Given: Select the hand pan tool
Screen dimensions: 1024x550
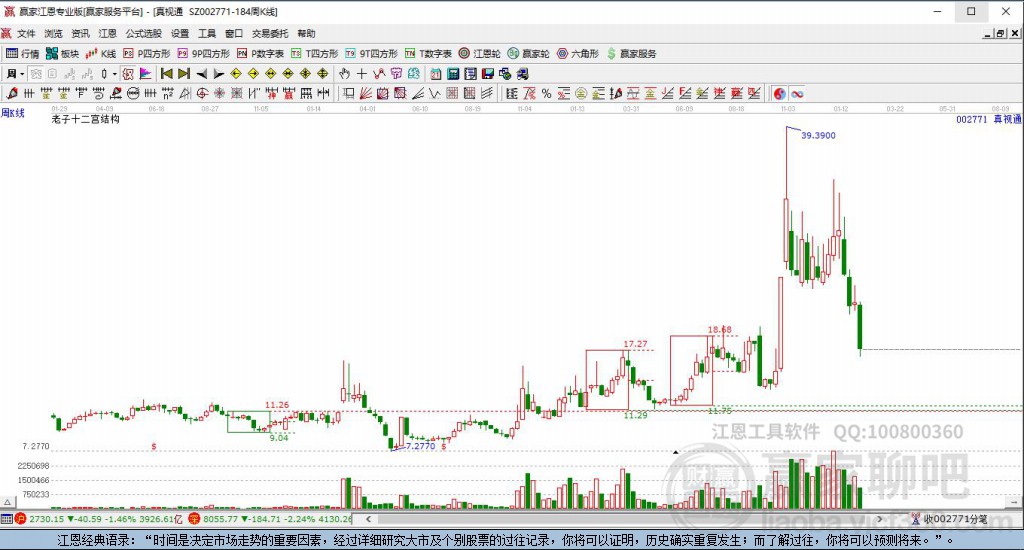Looking at the screenshot, I should point(344,74).
